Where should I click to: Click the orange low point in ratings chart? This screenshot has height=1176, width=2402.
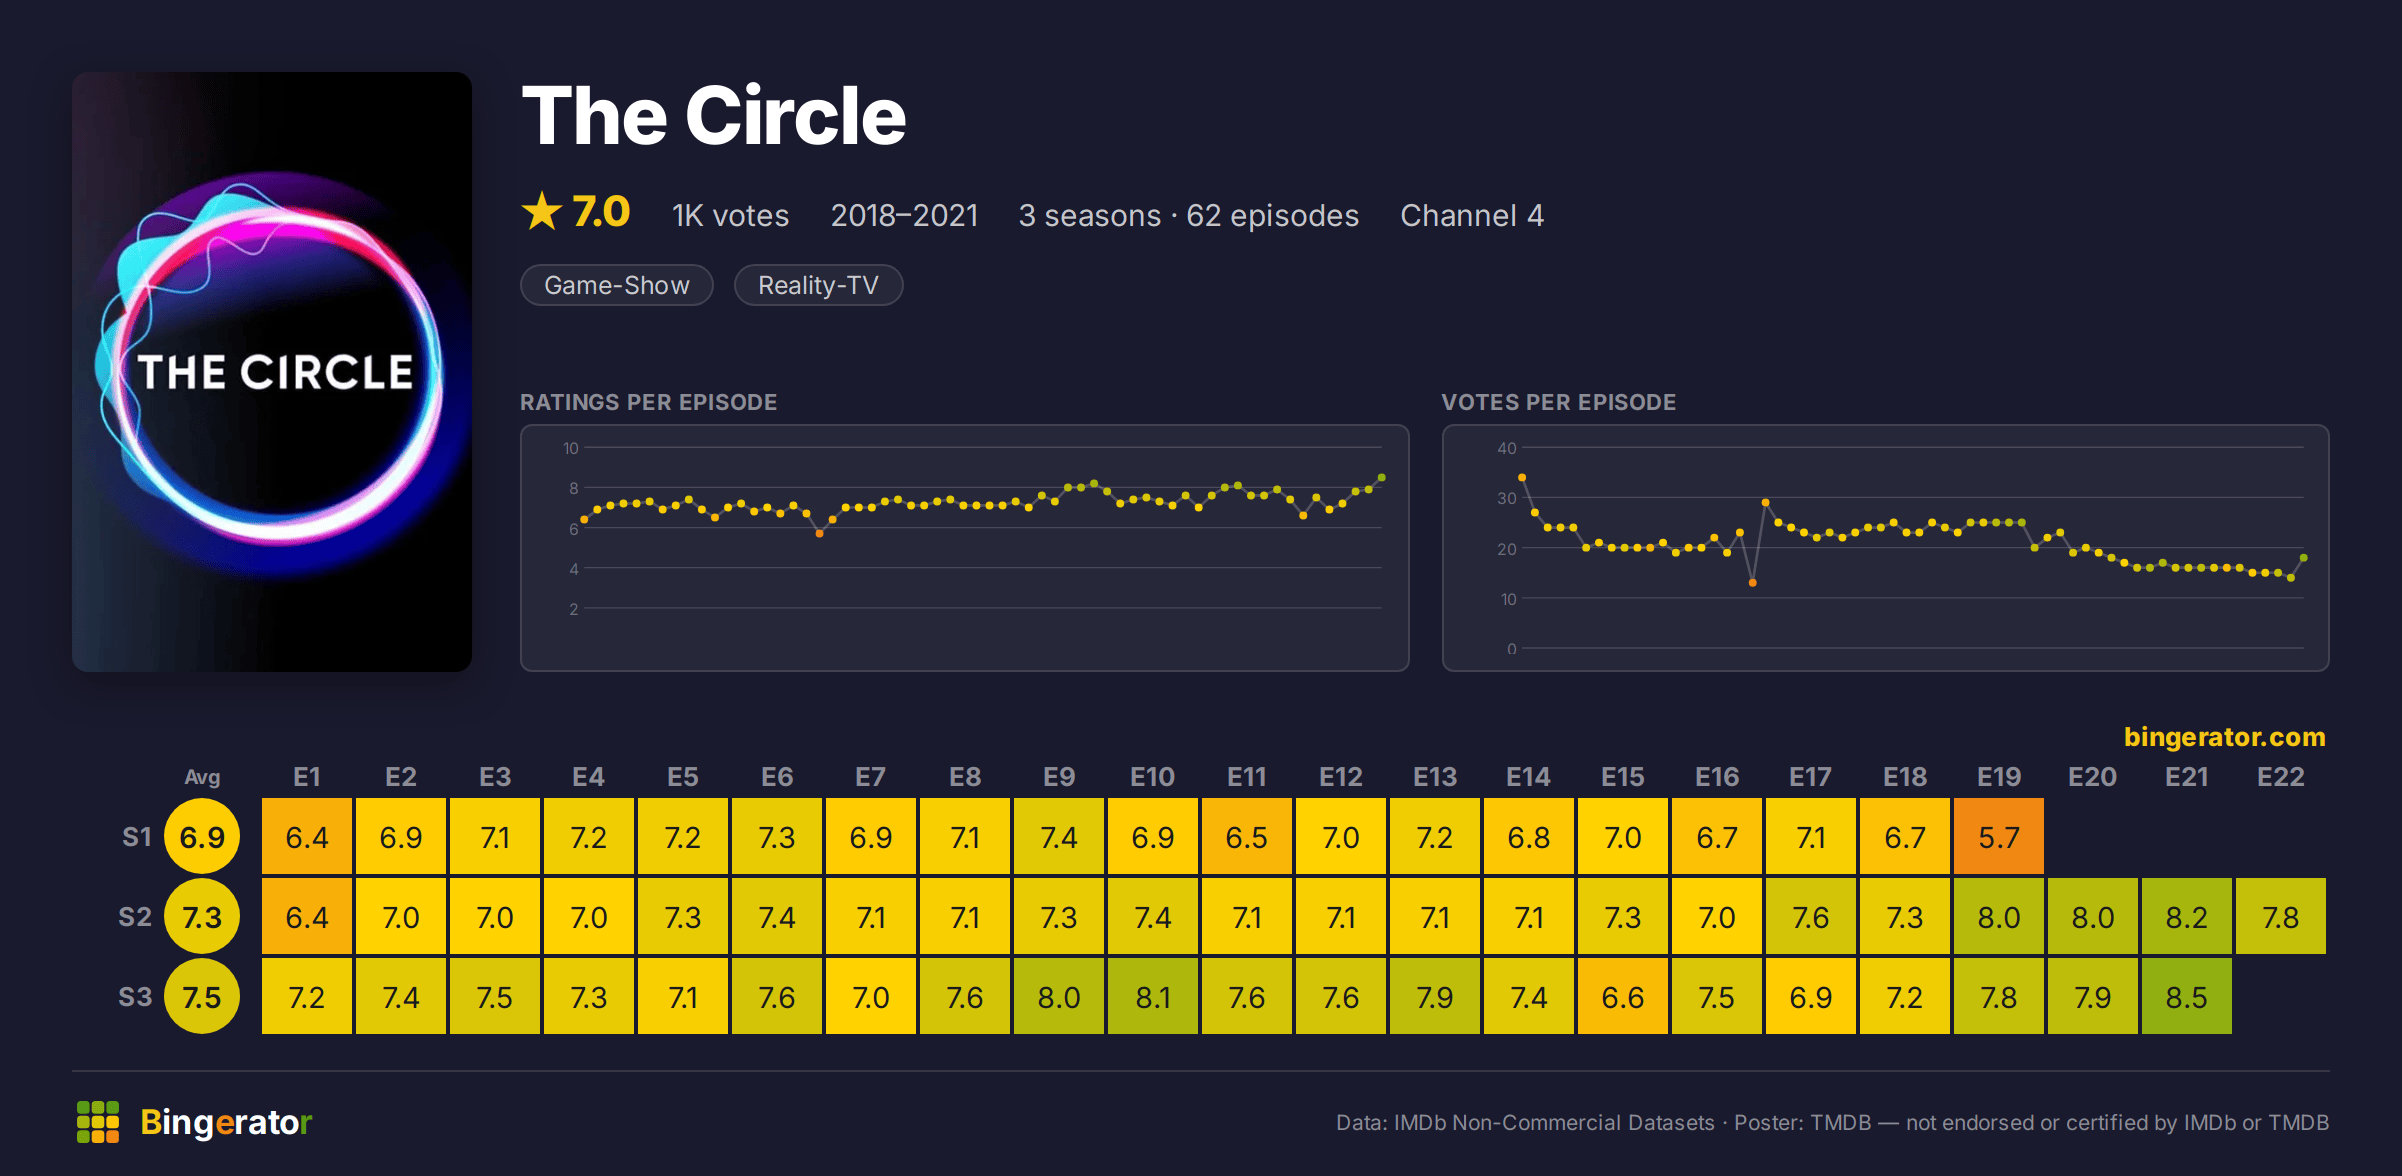(x=820, y=534)
